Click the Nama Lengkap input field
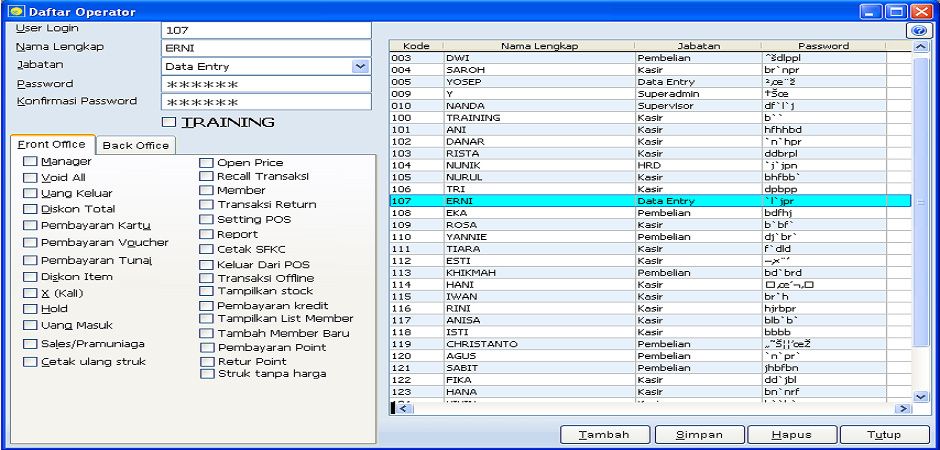940x450 pixels. pos(266,49)
